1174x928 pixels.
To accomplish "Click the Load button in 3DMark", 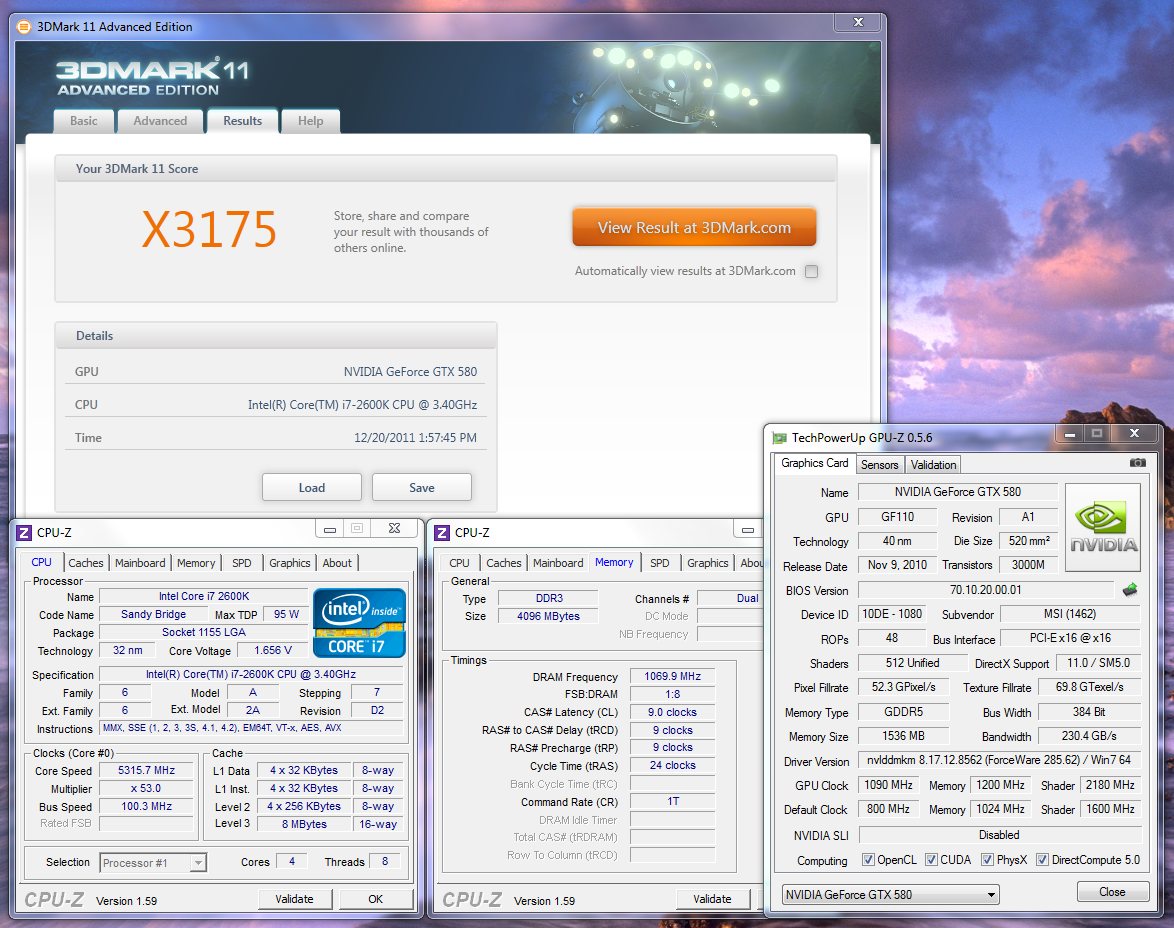I will click(x=311, y=488).
